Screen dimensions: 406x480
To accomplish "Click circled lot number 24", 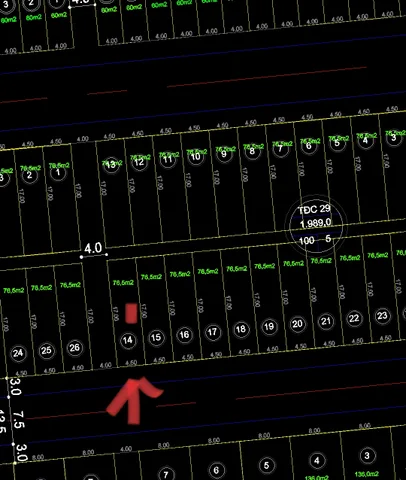I will (x=18, y=353).
